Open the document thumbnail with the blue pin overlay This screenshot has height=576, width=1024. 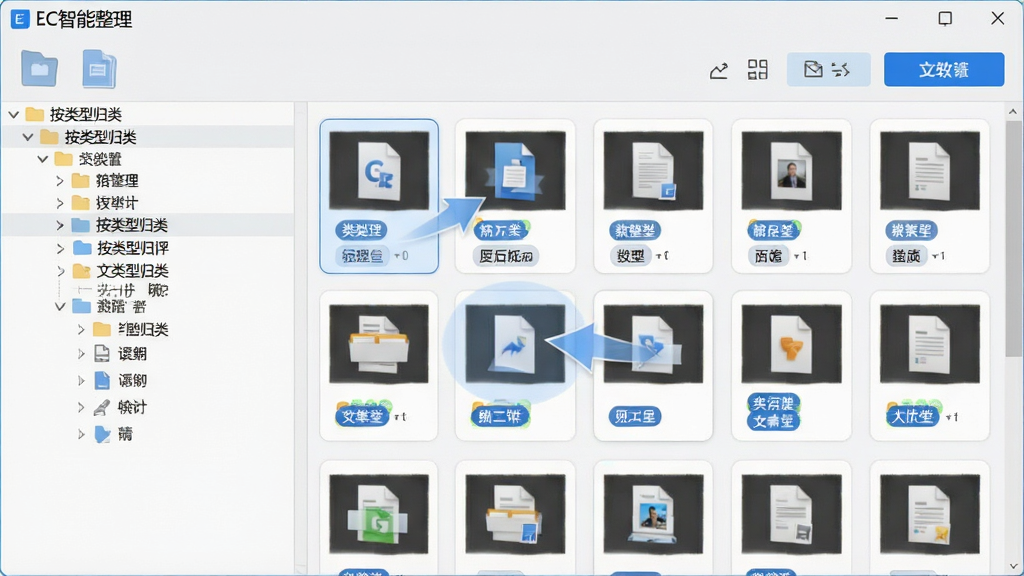[653, 344]
